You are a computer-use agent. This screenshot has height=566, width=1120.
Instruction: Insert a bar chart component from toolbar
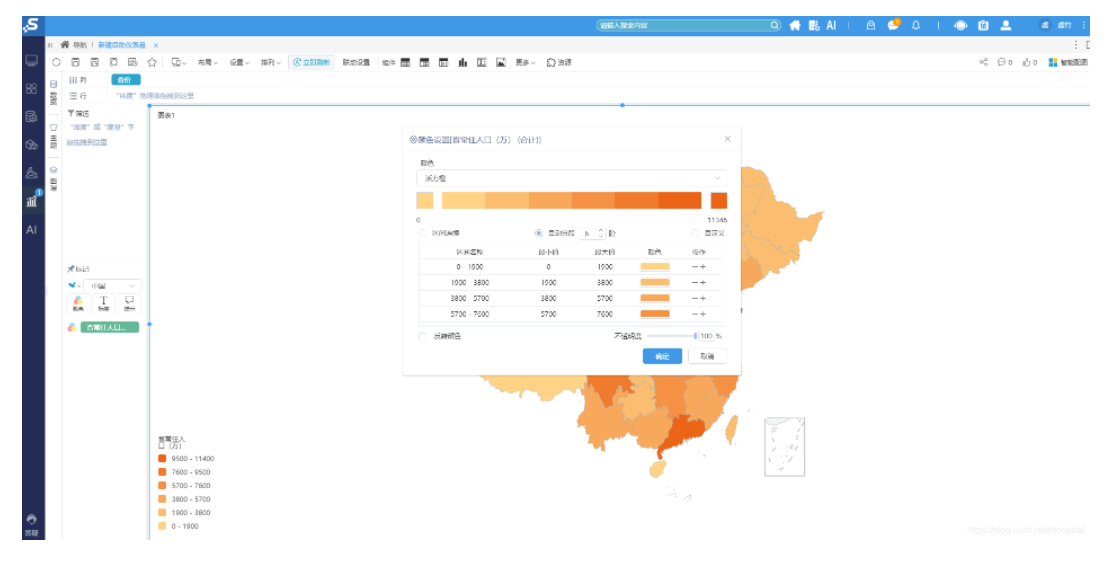pos(463,62)
